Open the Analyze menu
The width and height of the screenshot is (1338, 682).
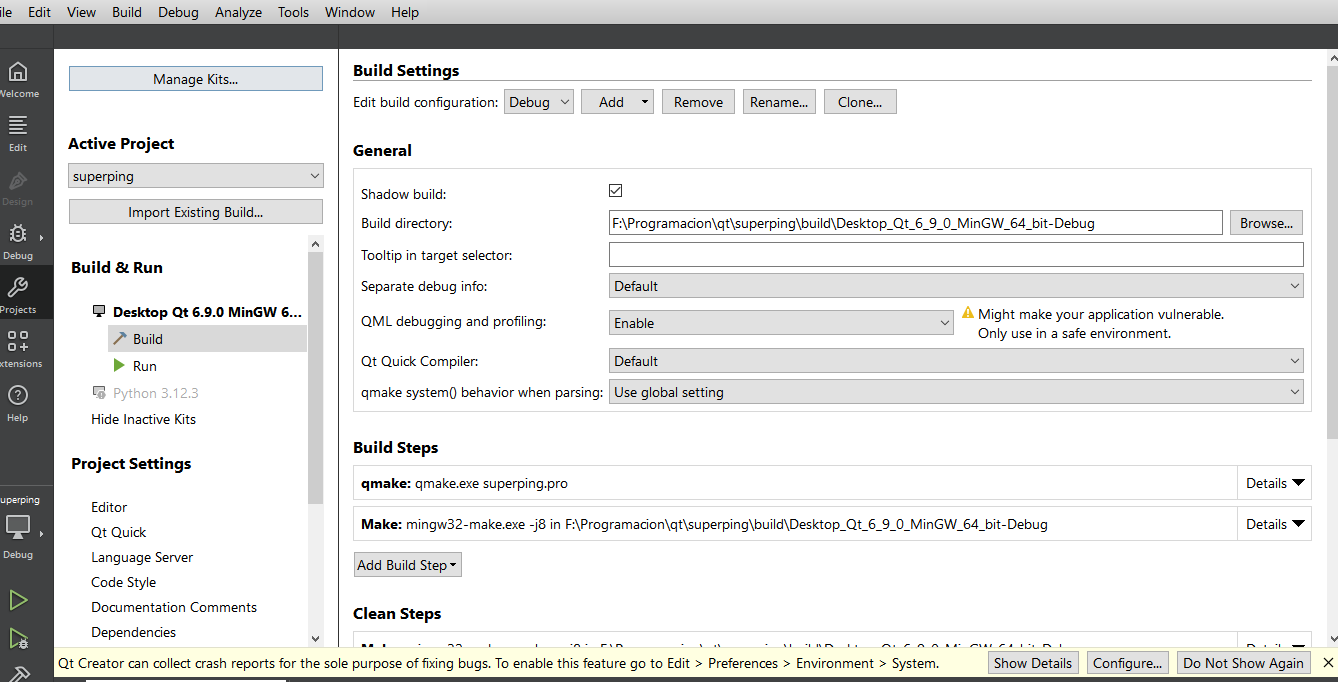click(238, 12)
